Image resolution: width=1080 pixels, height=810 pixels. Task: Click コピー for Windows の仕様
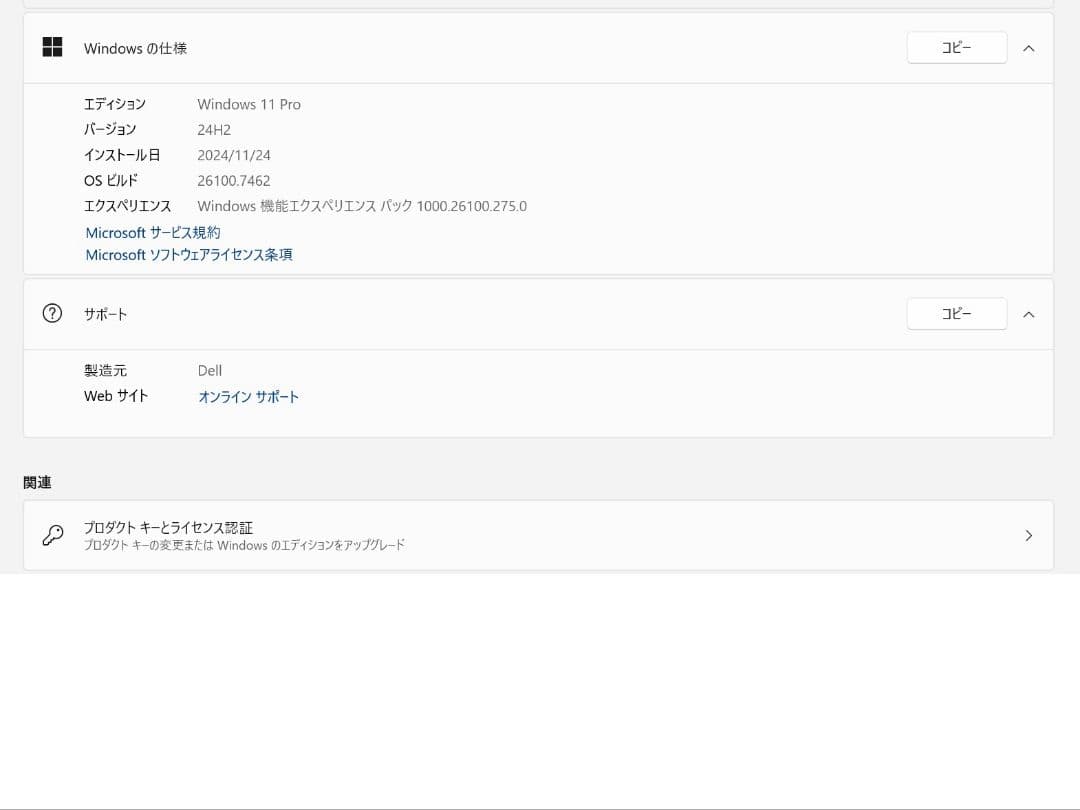click(956, 47)
